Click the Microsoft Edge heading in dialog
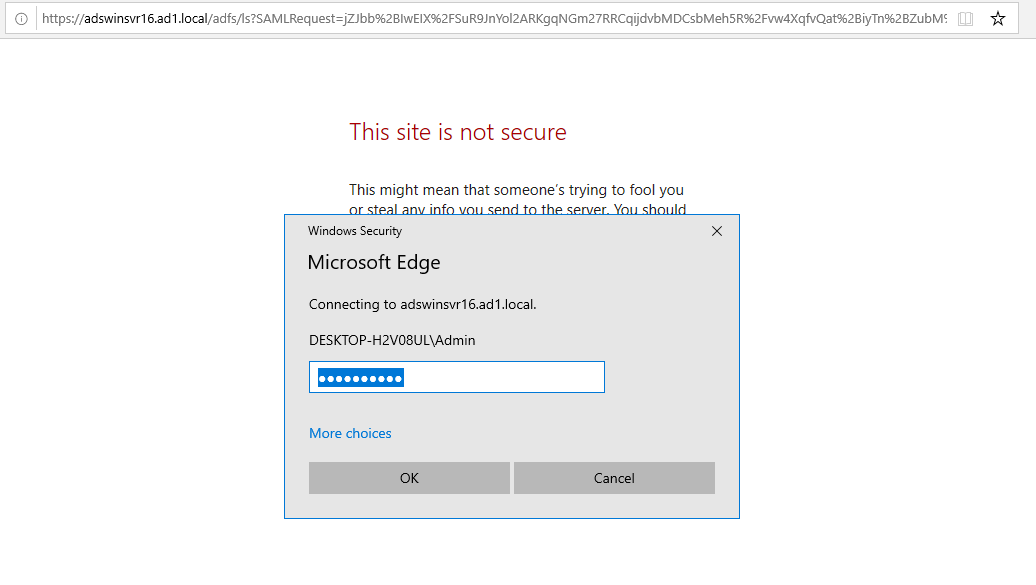The image size is (1036, 585). tap(374, 262)
